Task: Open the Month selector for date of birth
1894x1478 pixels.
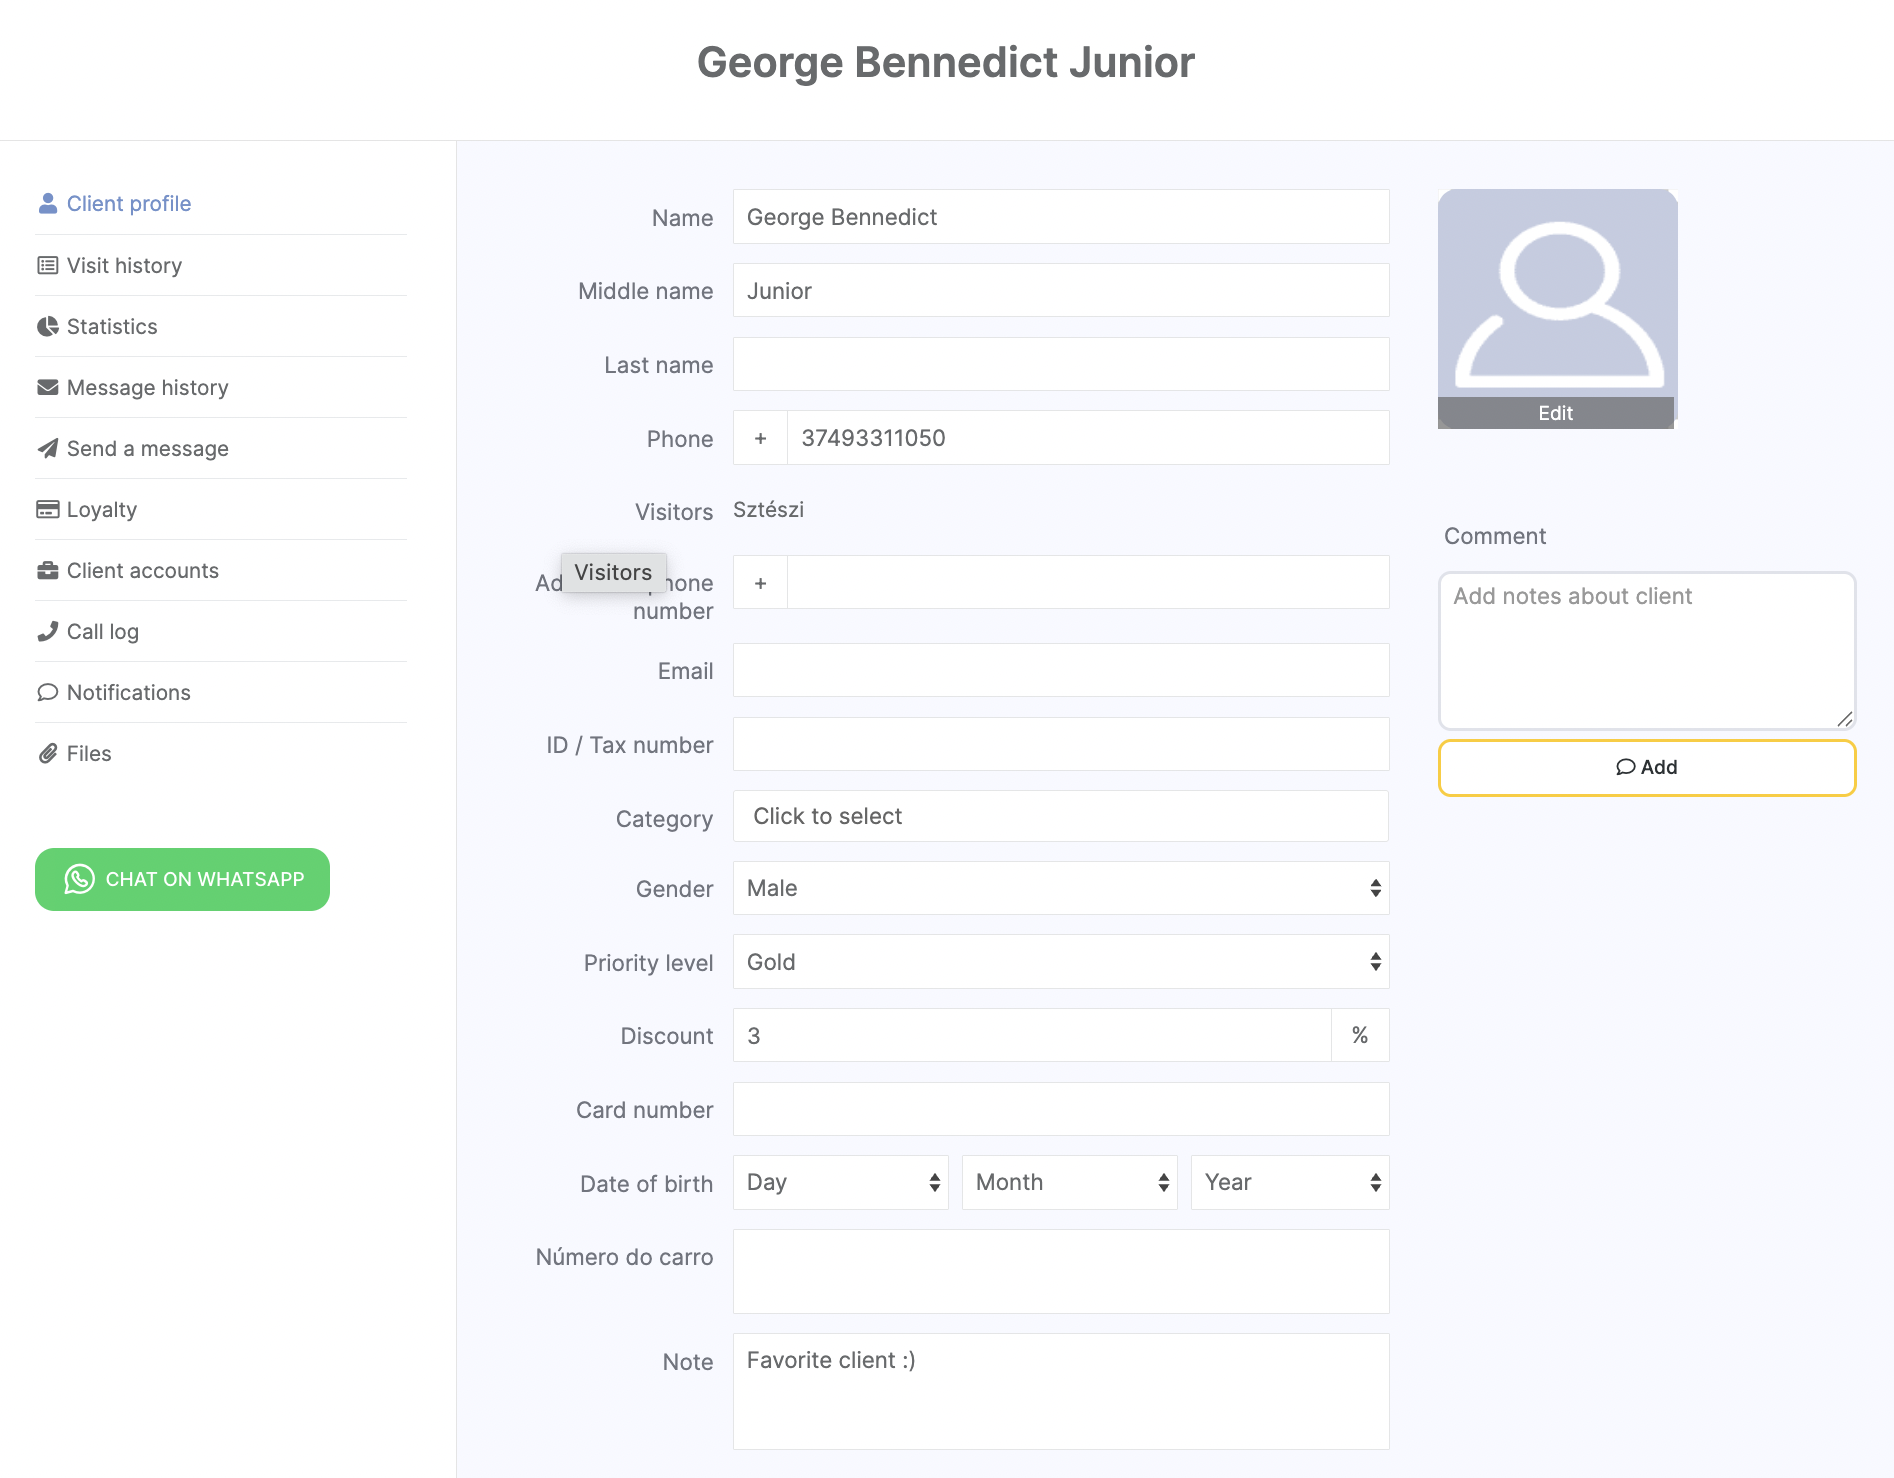Action: (1069, 1183)
